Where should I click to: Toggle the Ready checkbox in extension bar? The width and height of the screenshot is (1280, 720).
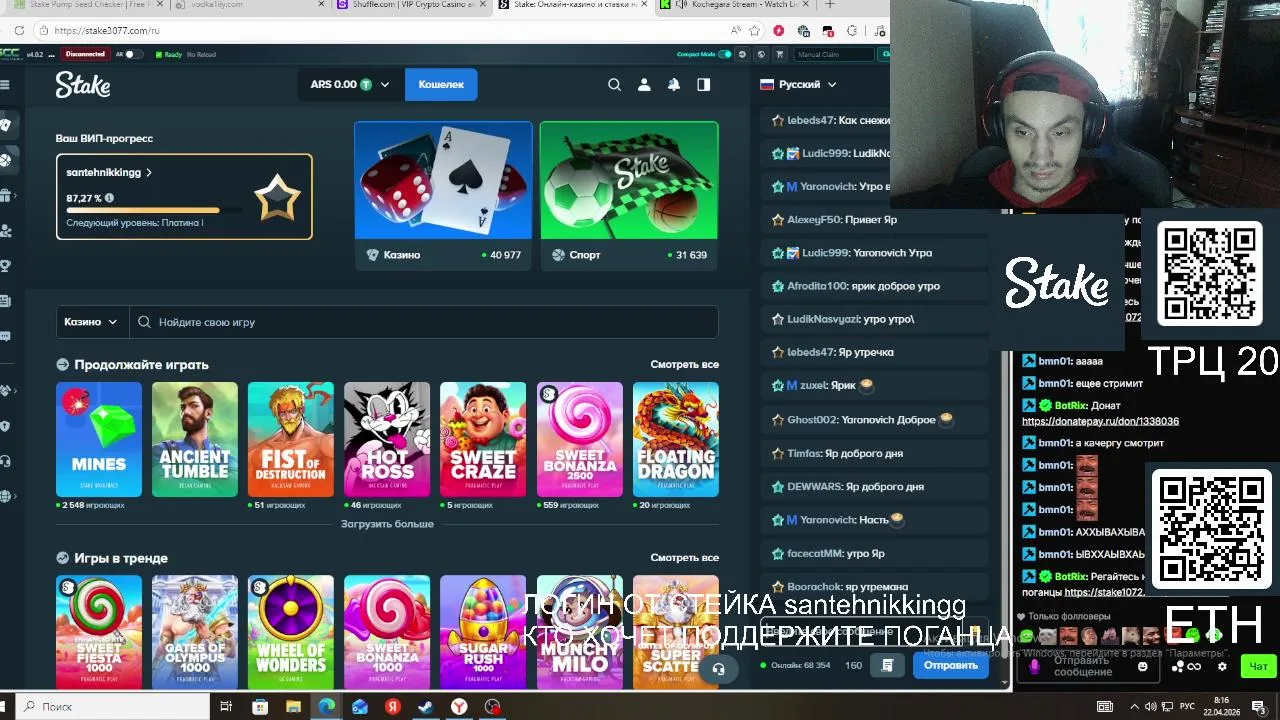tap(159, 54)
